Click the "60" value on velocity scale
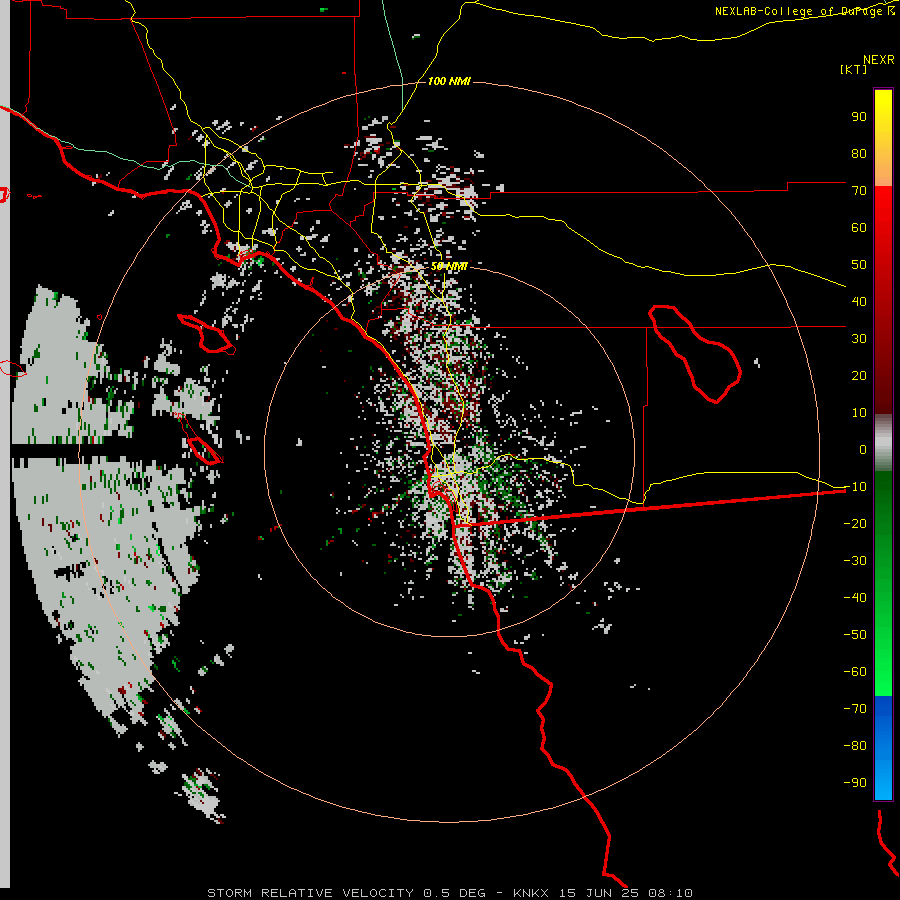Image resolution: width=900 pixels, height=900 pixels. [859, 227]
